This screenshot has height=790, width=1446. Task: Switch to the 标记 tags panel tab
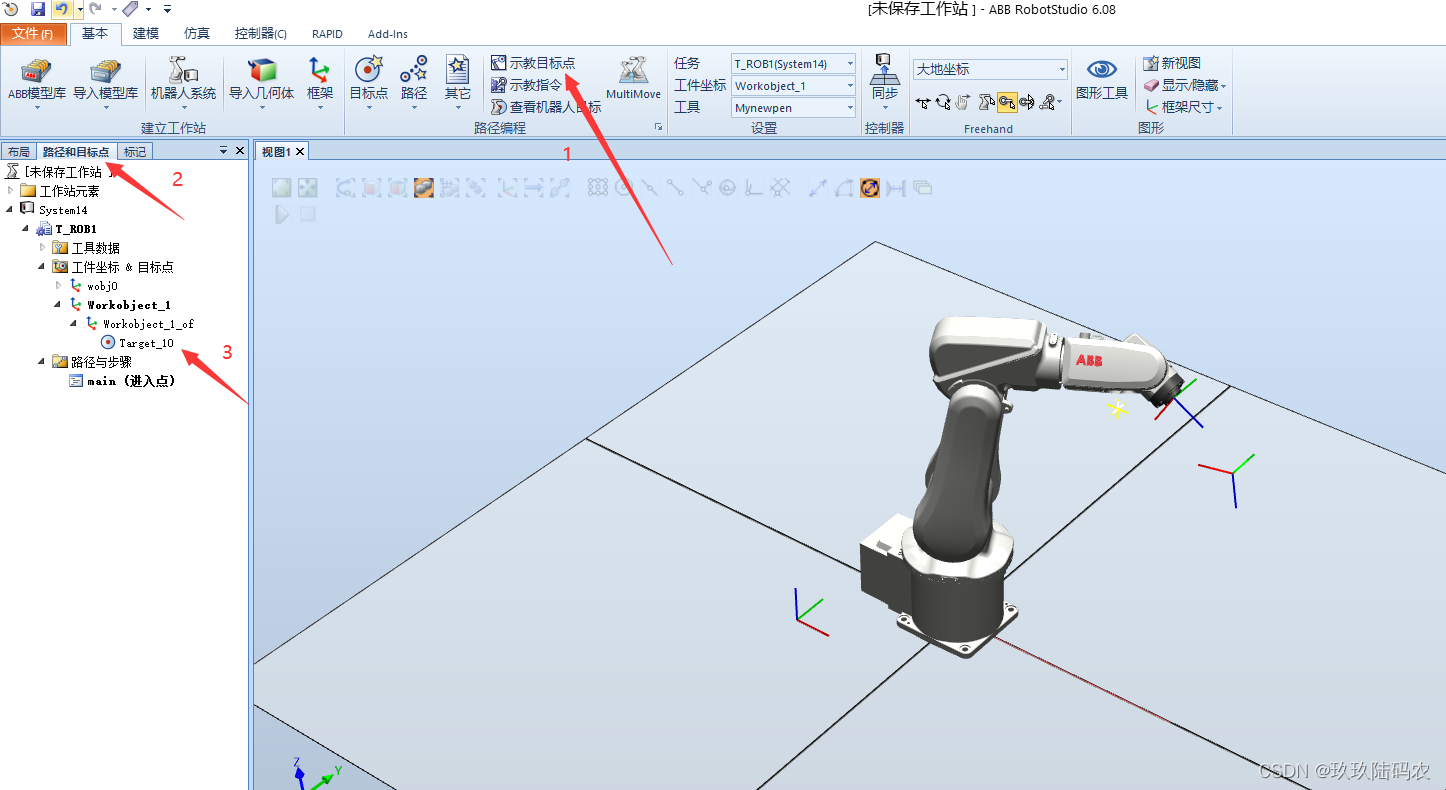pyautogui.click(x=135, y=152)
